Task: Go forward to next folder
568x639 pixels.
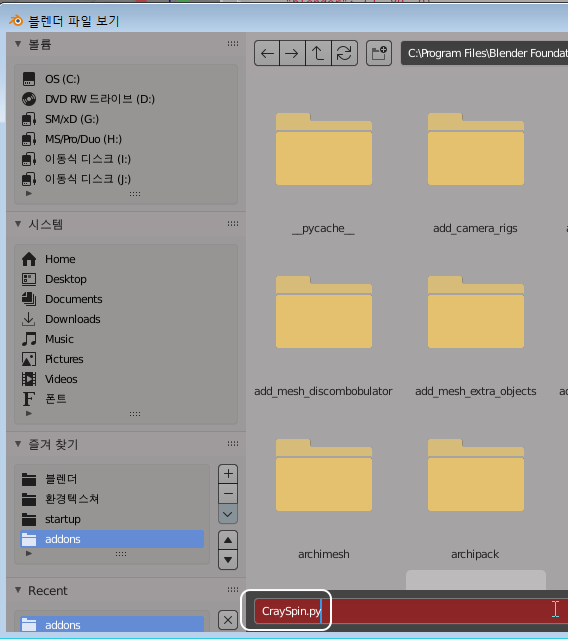Action: (x=292, y=53)
